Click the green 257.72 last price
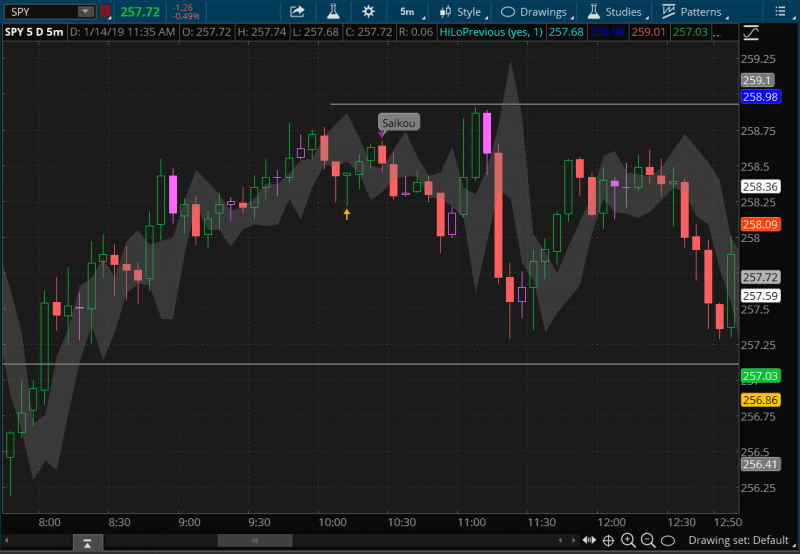The image size is (800, 554). 140,12
